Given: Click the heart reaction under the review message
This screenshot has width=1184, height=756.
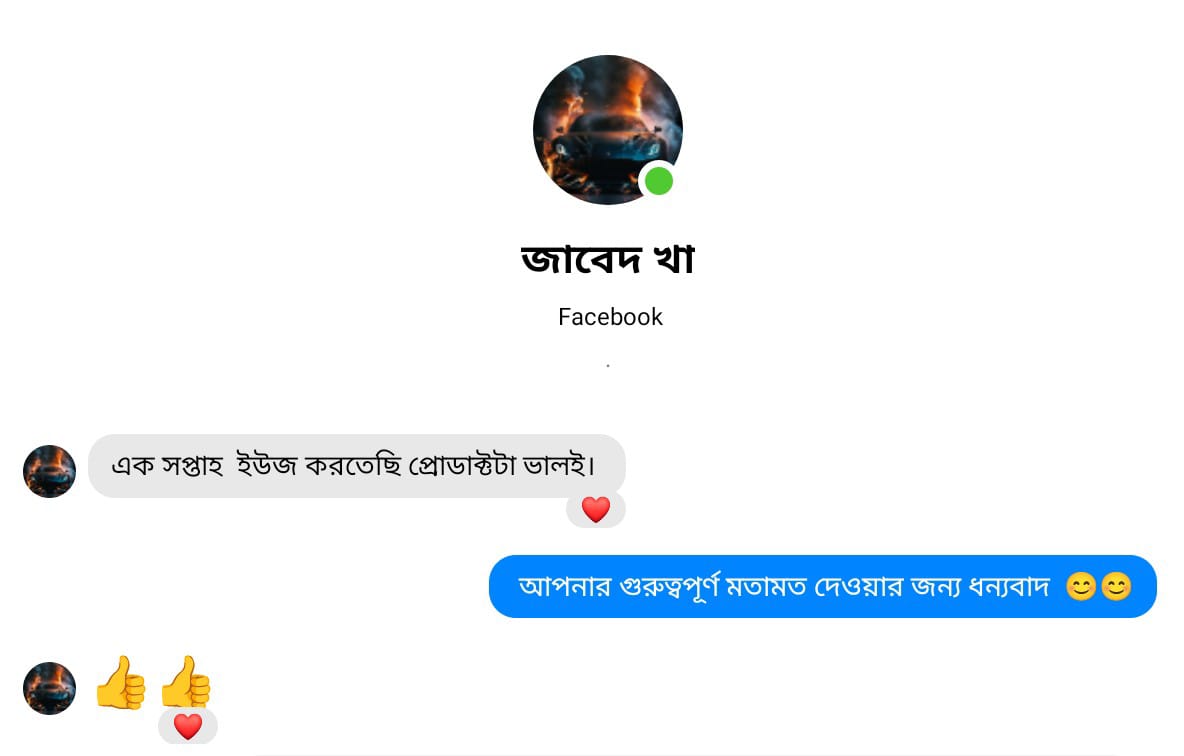Looking at the screenshot, I should pos(596,510).
